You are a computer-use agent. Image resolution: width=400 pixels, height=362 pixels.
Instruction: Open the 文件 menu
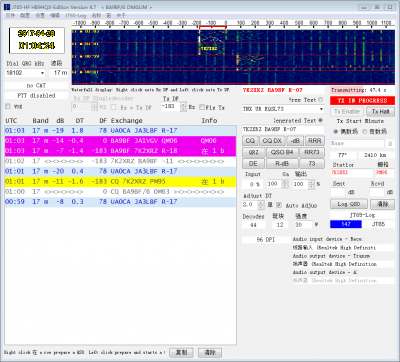tap(11, 16)
